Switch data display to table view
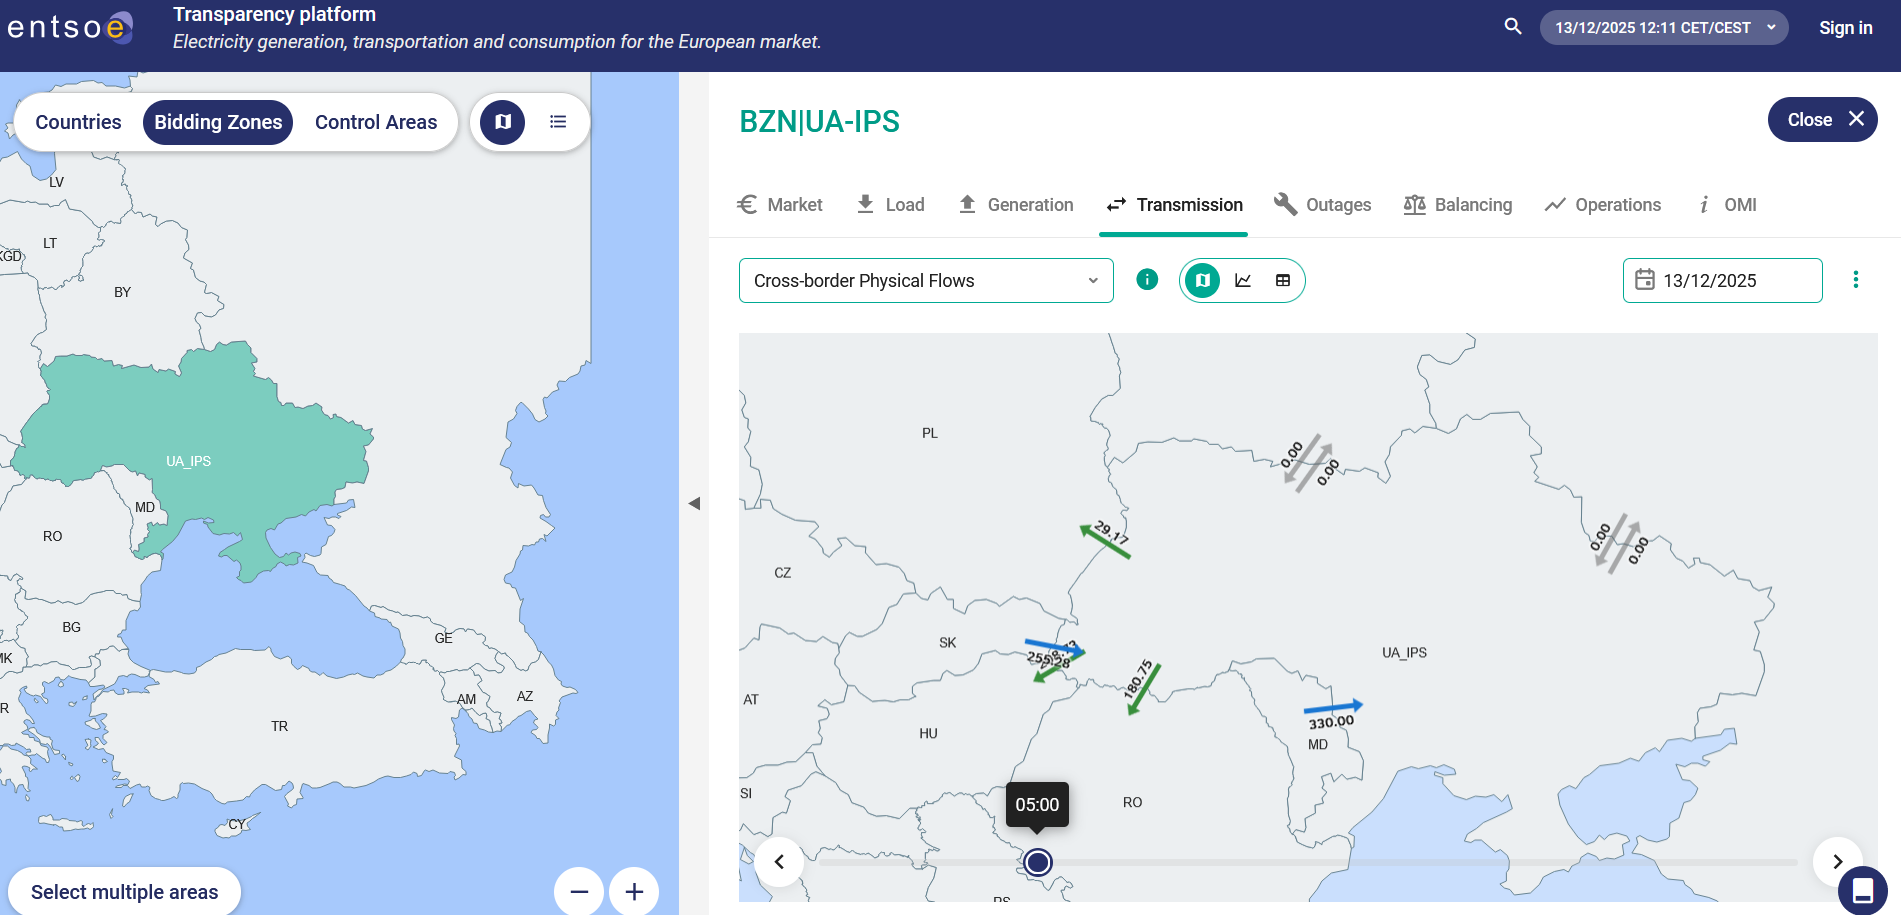 click(1283, 281)
